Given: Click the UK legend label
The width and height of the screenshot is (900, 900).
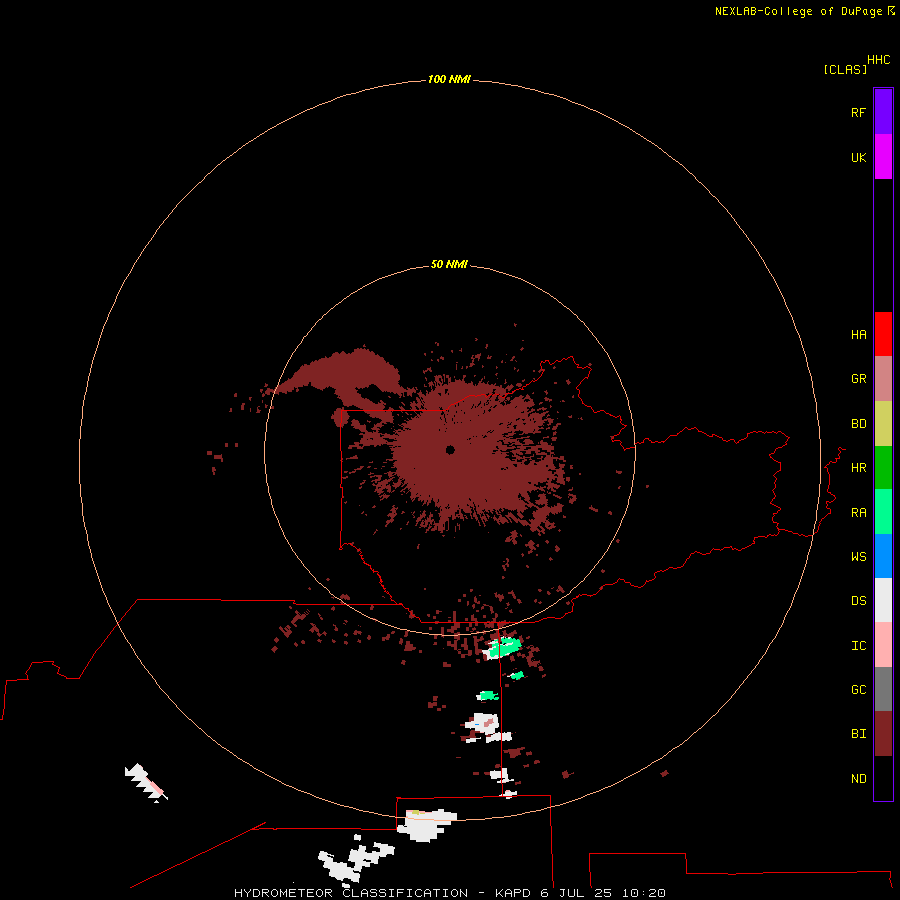Looking at the screenshot, I should (859, 157).
